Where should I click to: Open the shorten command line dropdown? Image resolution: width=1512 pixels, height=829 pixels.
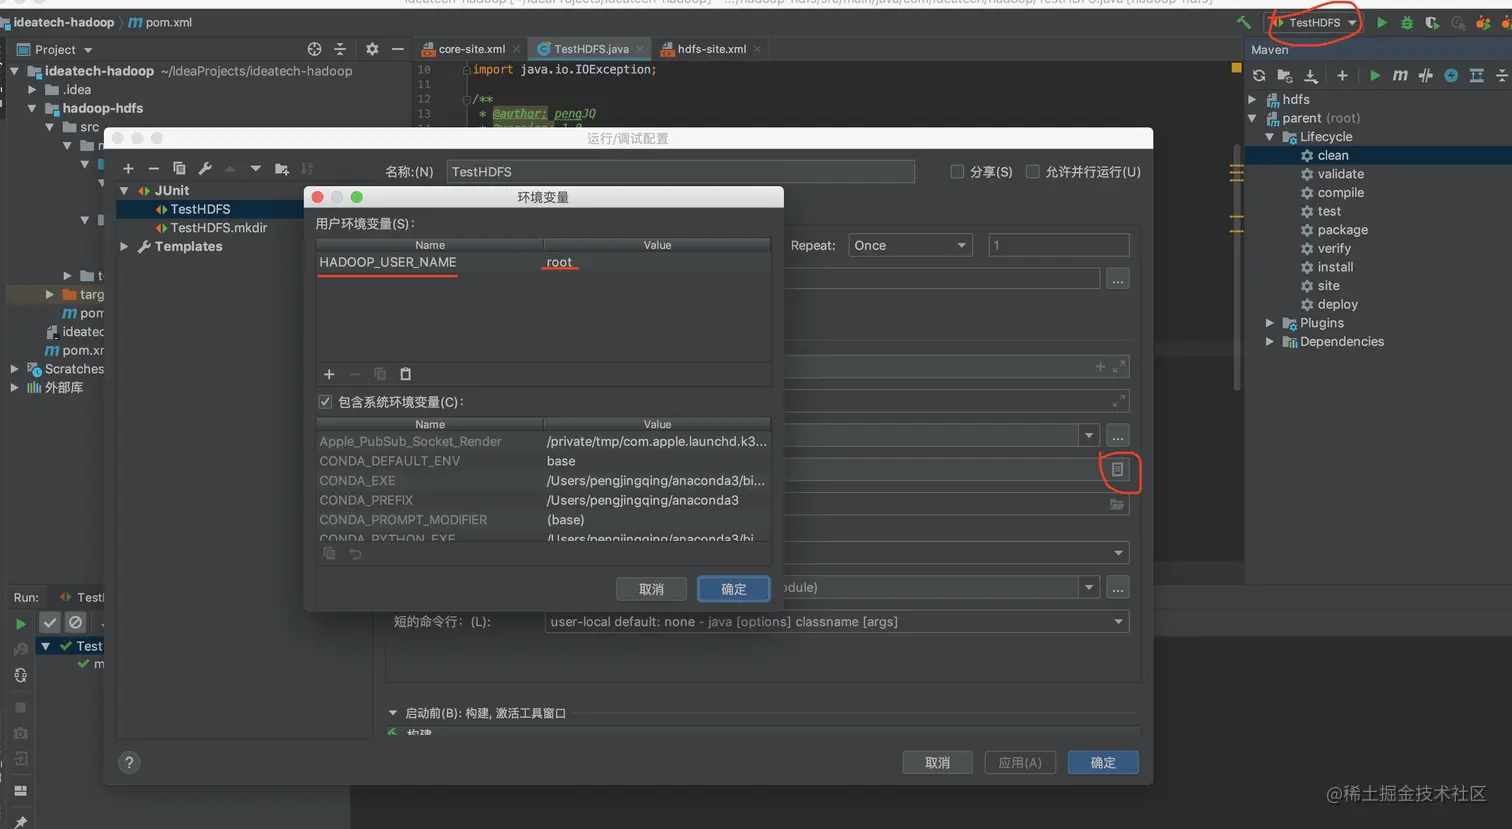pyautogui.click(x=836, y=622)
